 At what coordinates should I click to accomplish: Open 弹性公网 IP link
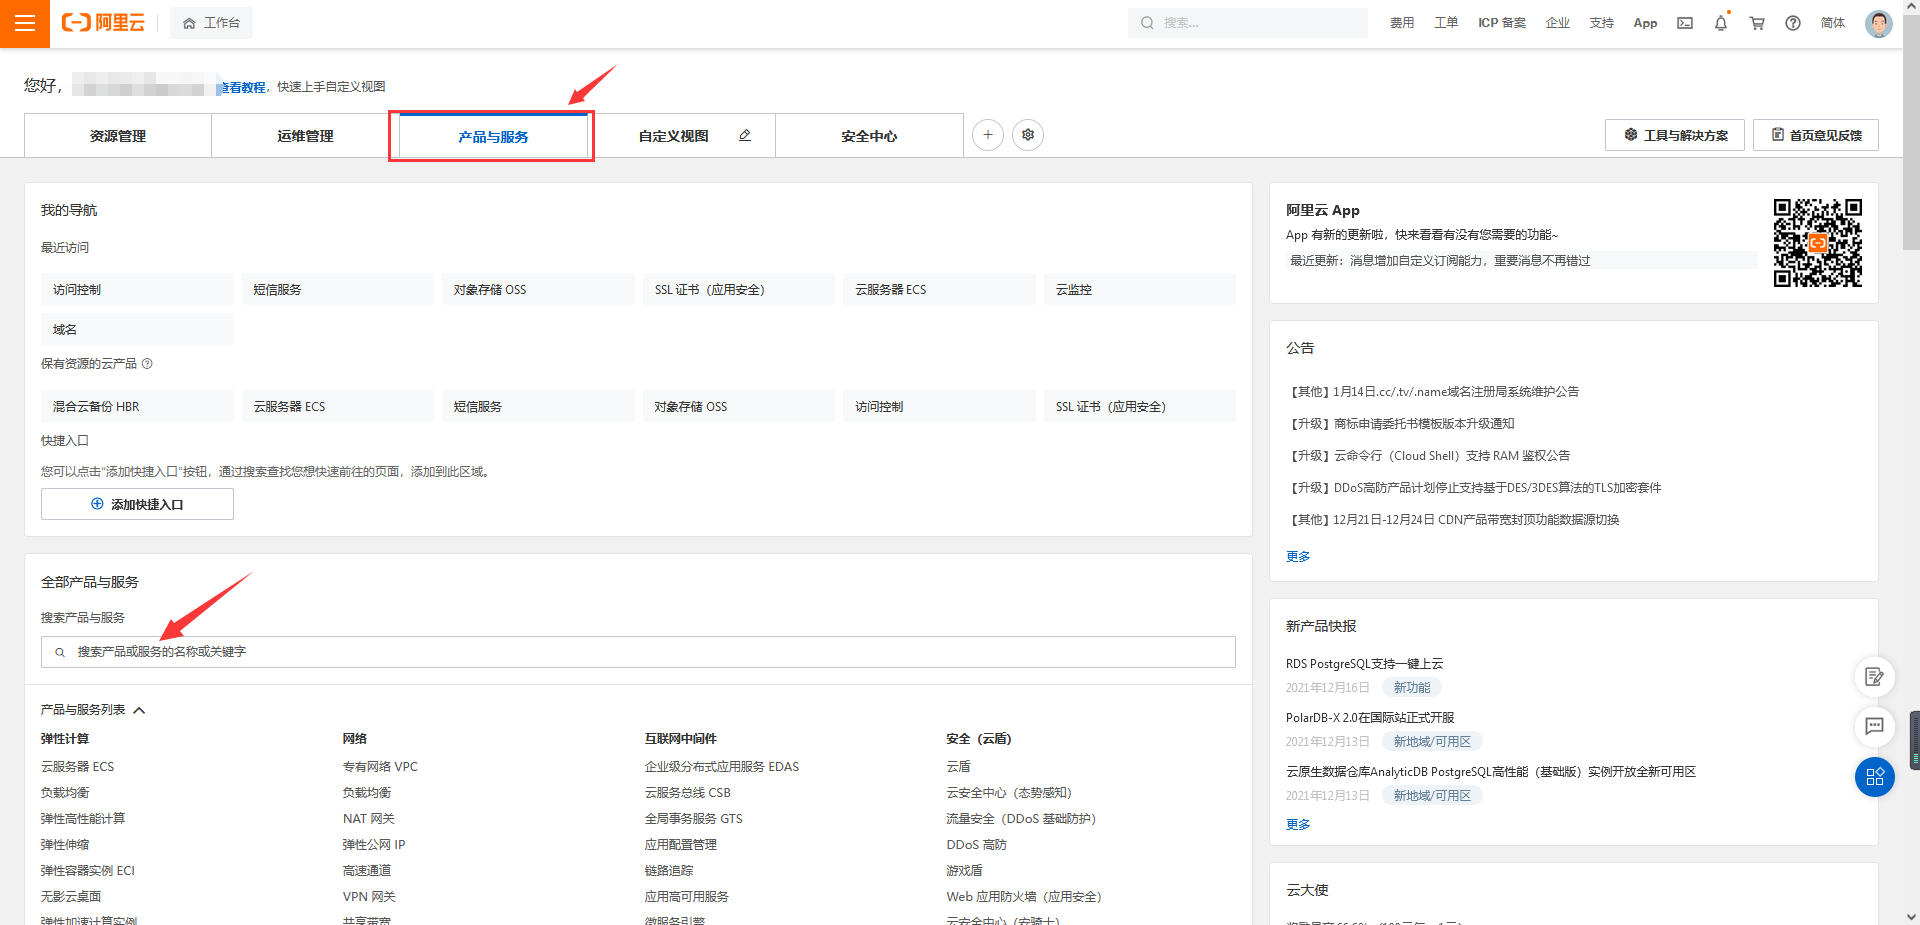click(374, 845)
